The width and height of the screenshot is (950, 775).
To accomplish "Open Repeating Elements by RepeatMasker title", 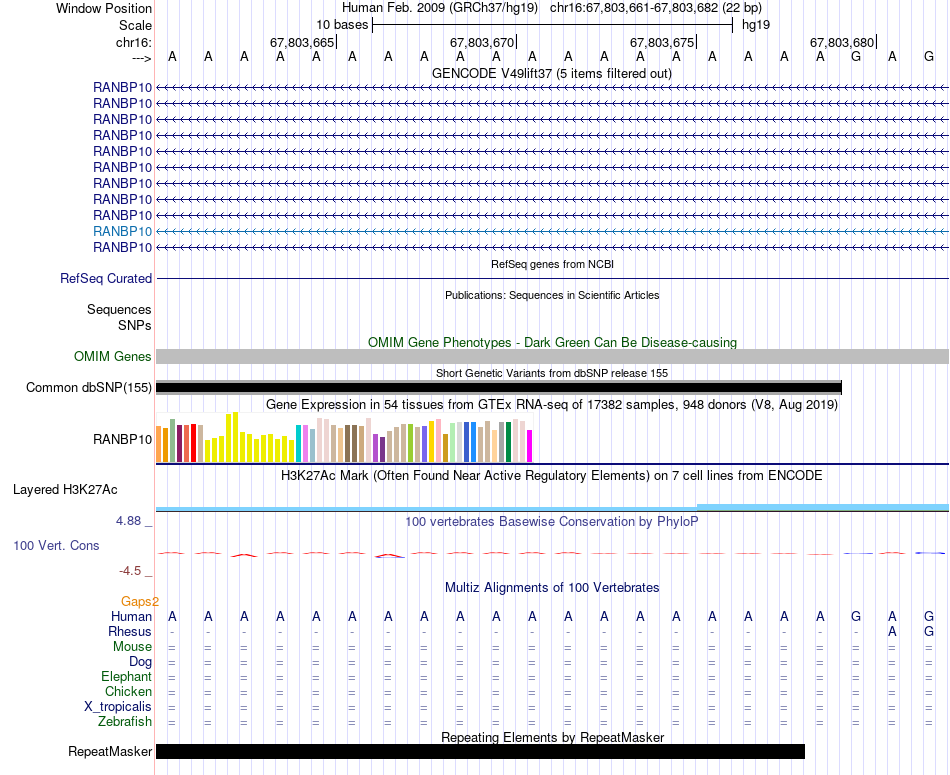I will [x=552, y=737].
